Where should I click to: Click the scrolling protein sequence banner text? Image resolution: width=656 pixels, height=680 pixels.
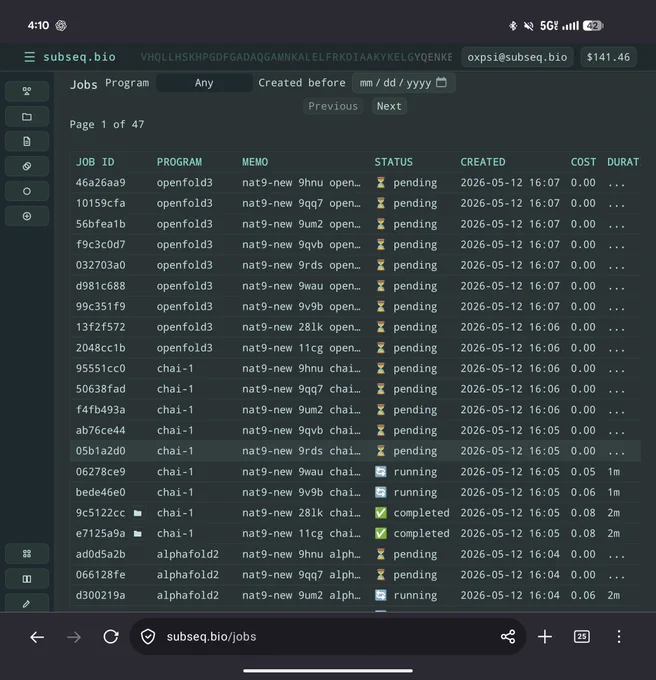(297, 57)
